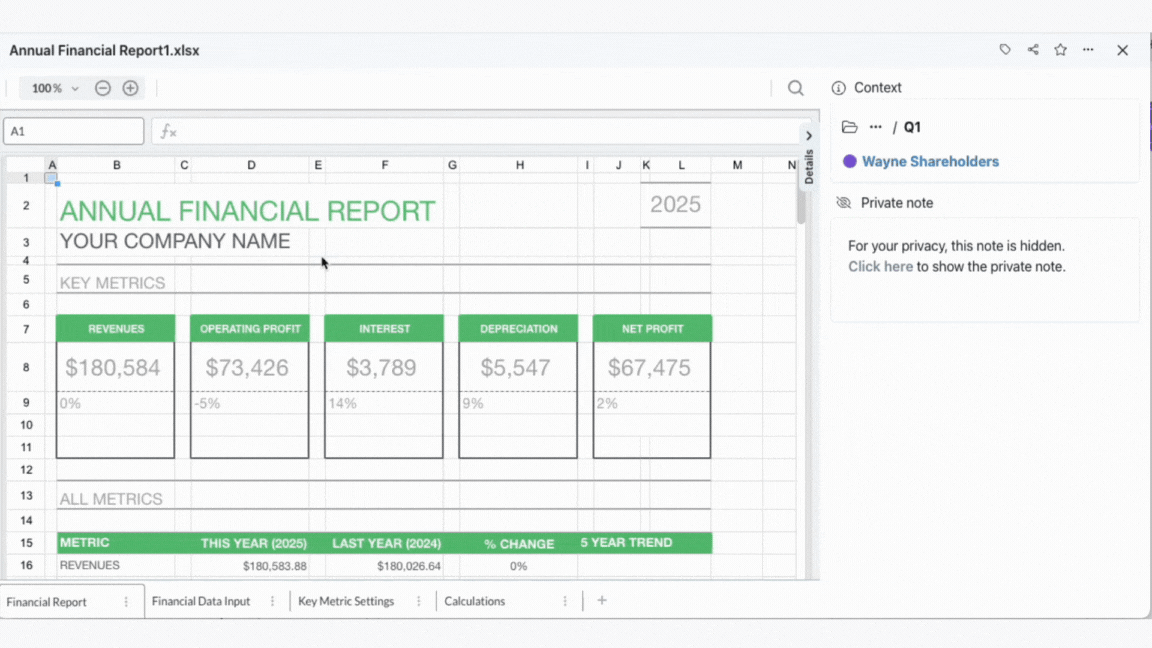
Task: Click the search magnifier above the spreadsheet
Action: point(795,88)
